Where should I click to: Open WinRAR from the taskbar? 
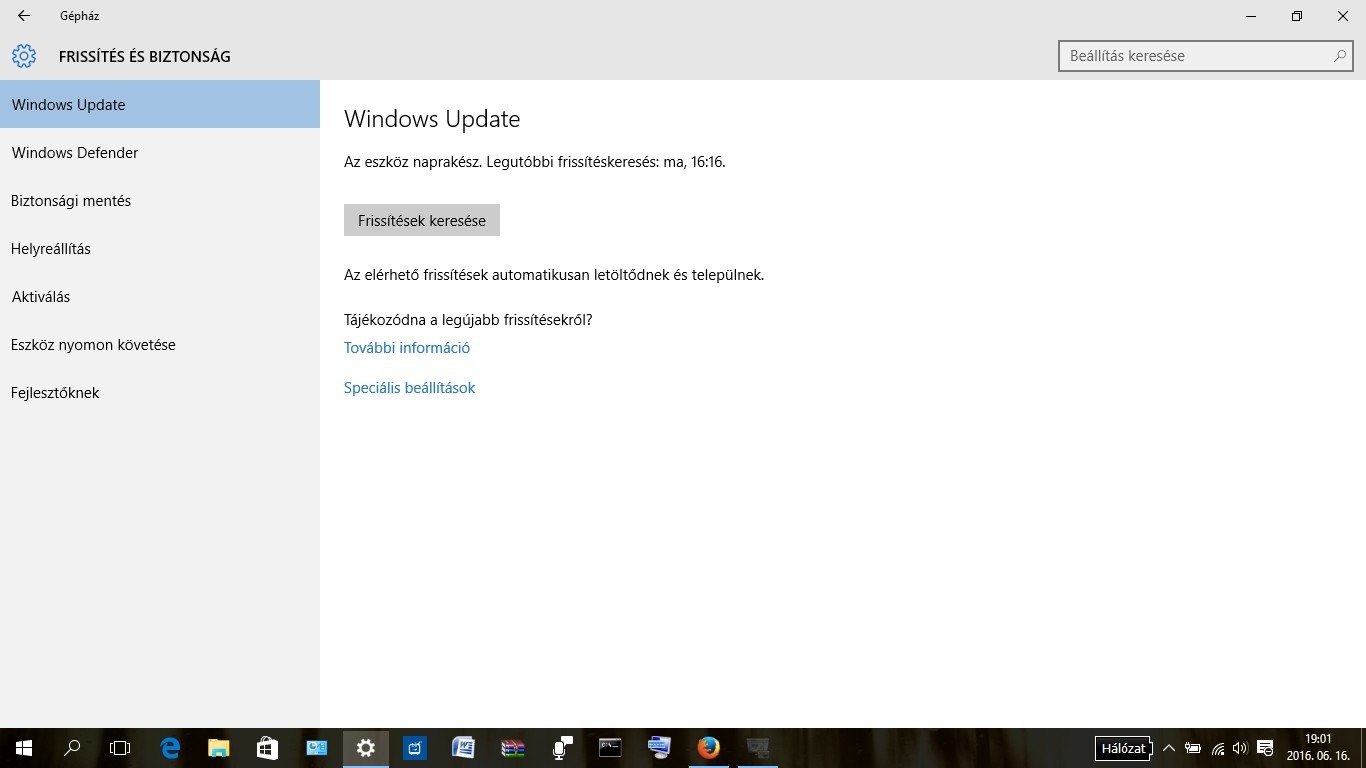(x=512, y=748)
